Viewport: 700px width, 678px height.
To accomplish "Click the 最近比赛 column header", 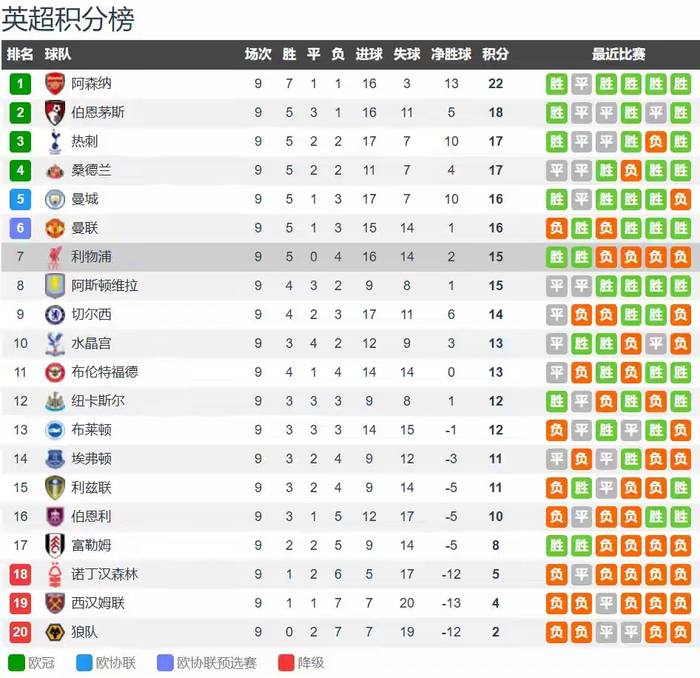I will click(618, 55).
